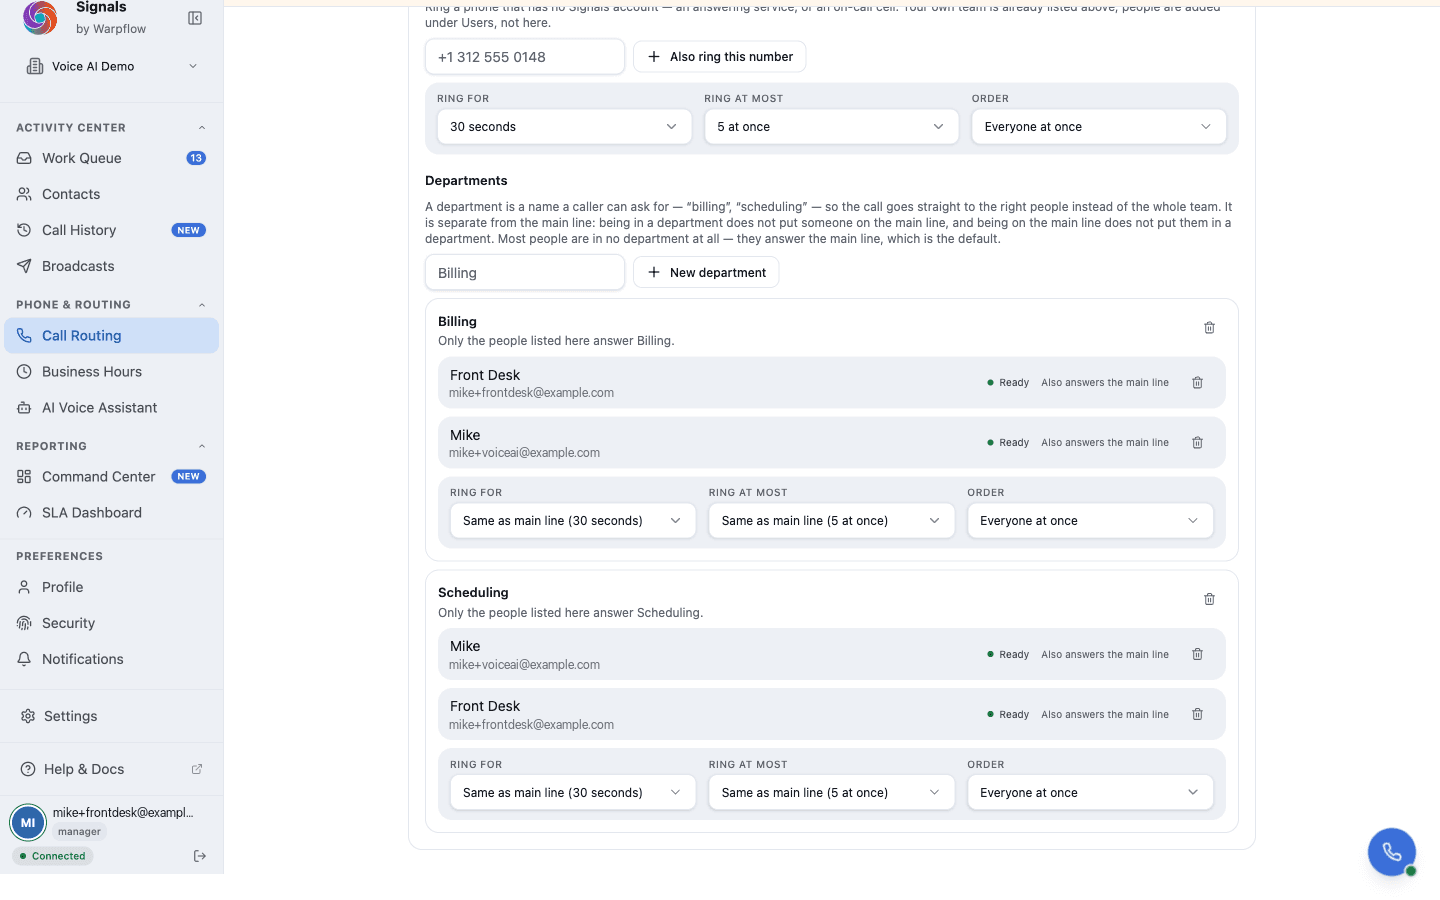1440x900 pixels.
Task: Open main line Ring For 30 seconds dropdown
Action: 564,127
